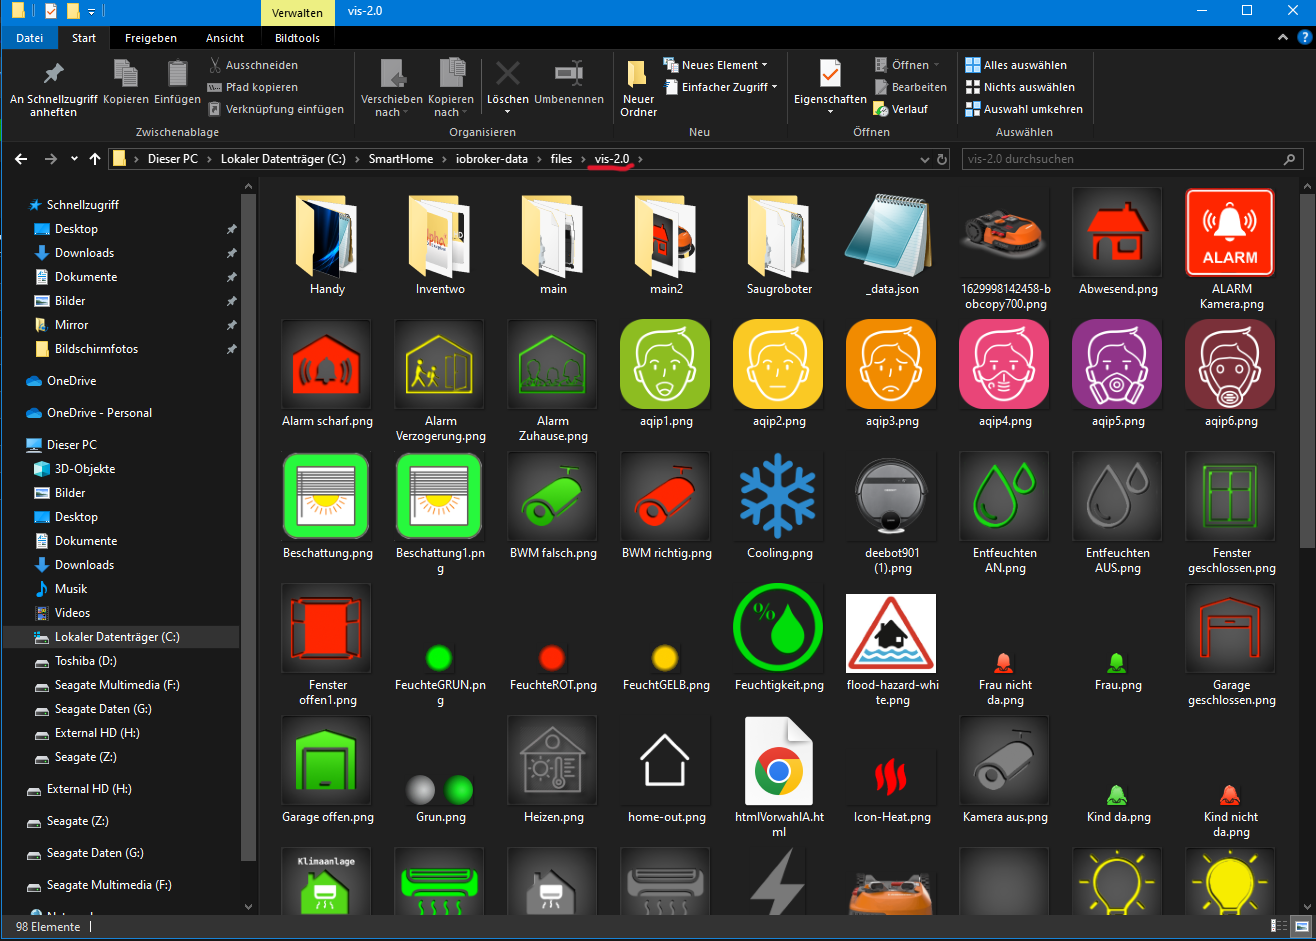Select Alarm scharf.png thumbnail
Image resolution: width=1316 pixels, height=941 pixels.
coord(327,364)
